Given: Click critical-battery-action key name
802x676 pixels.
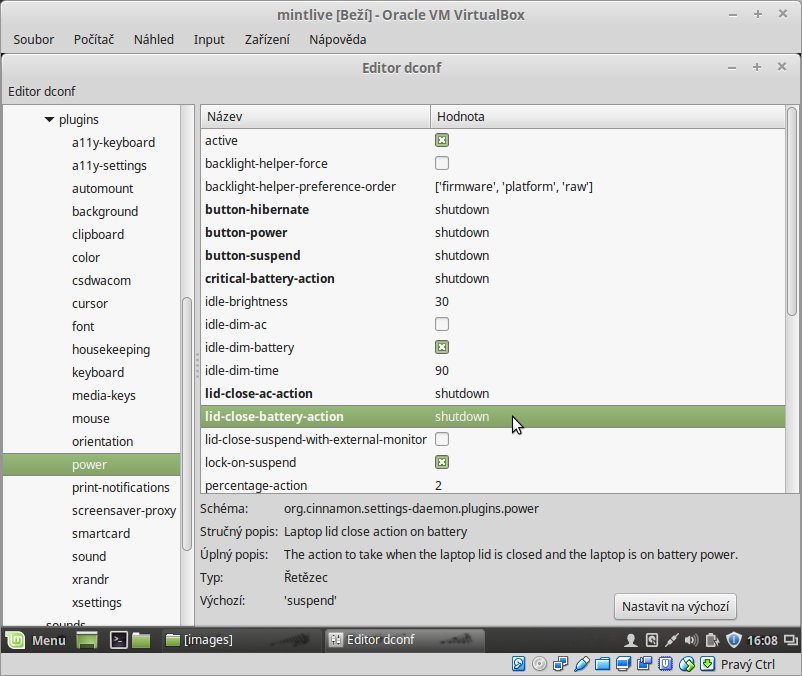Looking at the screenshot, I should click(x=270, y=279).
